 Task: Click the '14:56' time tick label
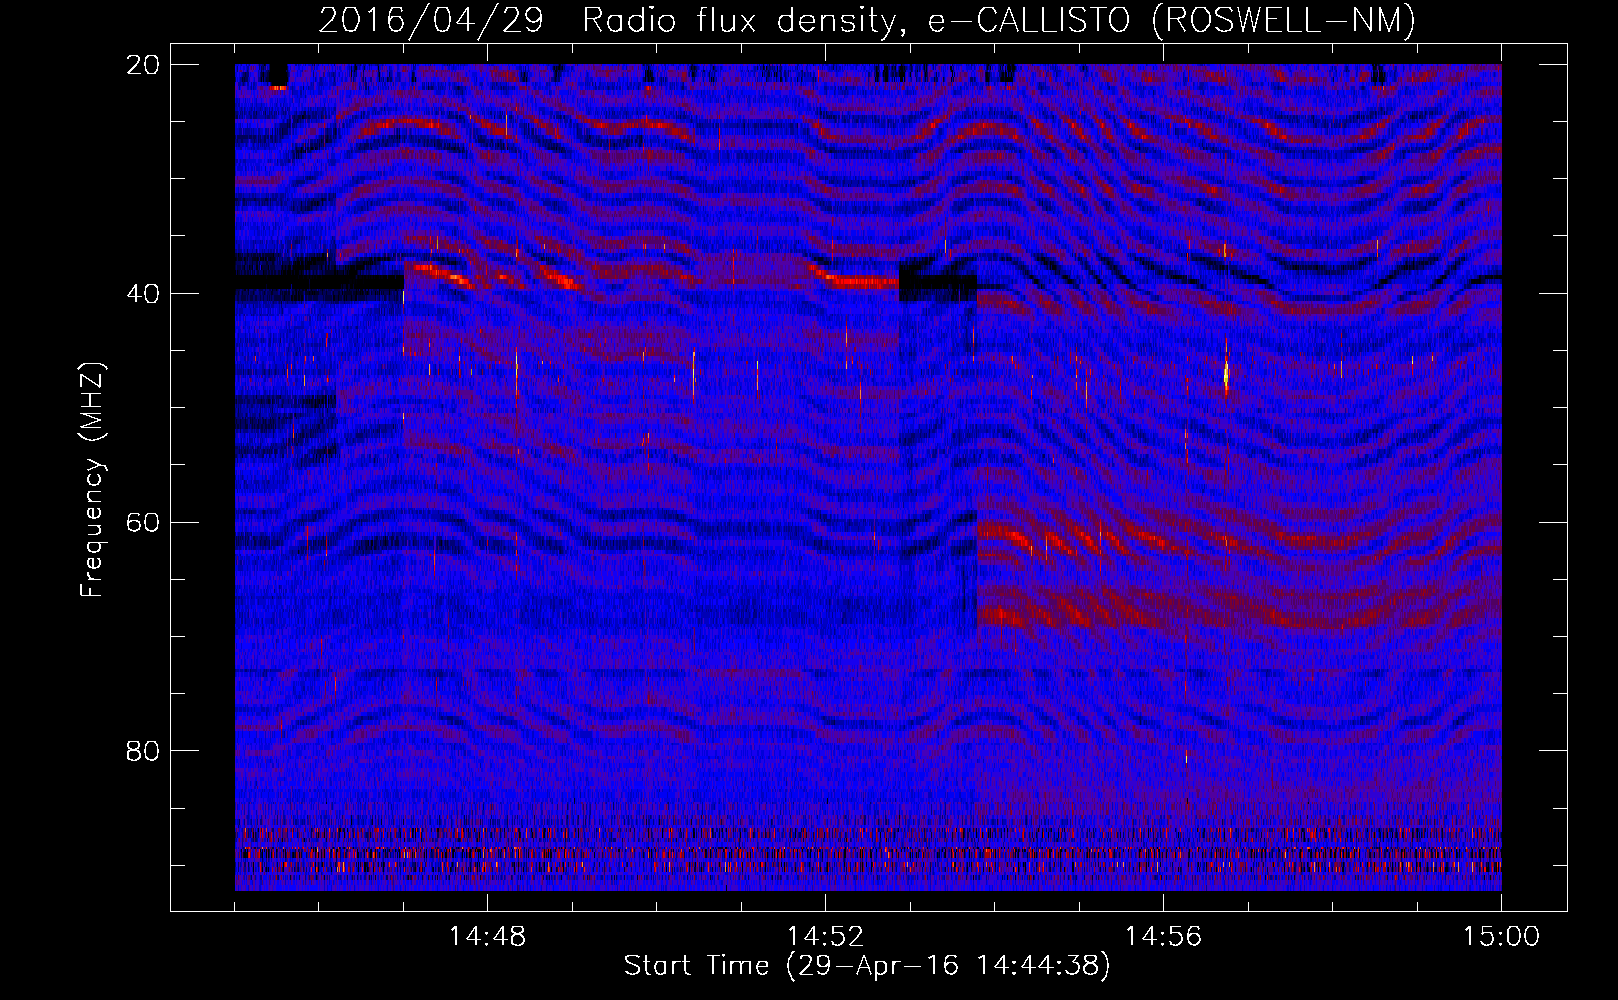[x=1163, y=937]
